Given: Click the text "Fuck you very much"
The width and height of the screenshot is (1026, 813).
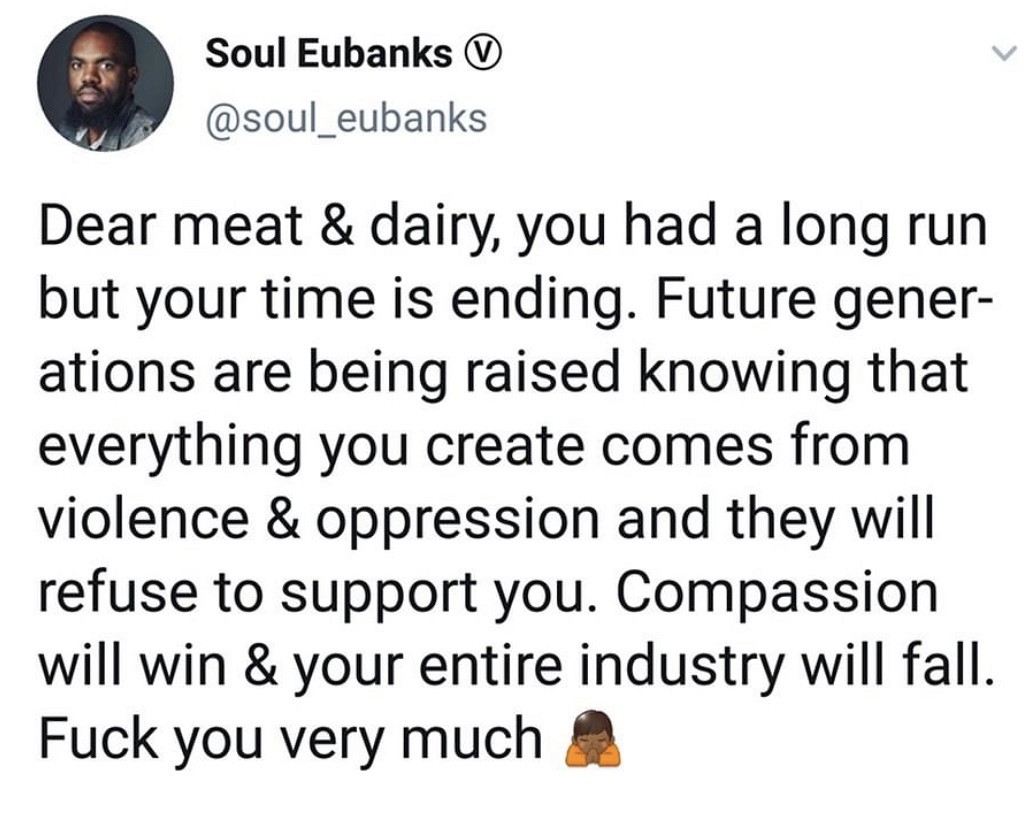Looking at the screenshot, I should click(288, 738).
